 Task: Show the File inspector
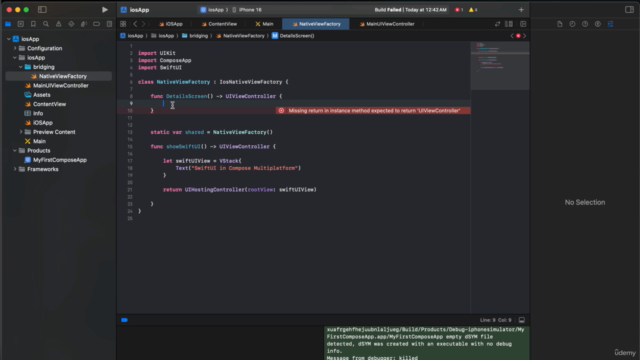point(560,24)
